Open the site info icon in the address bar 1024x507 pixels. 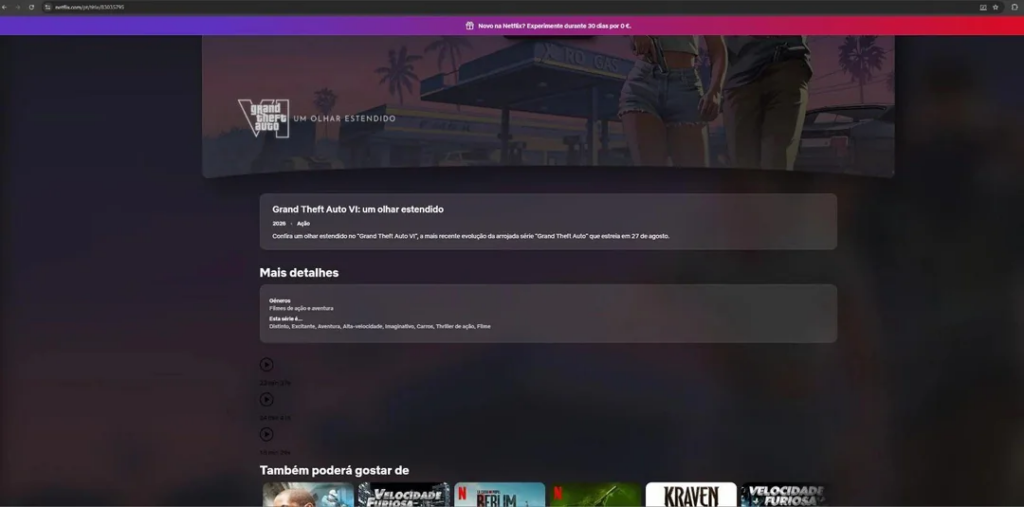(x=48, y=7)
